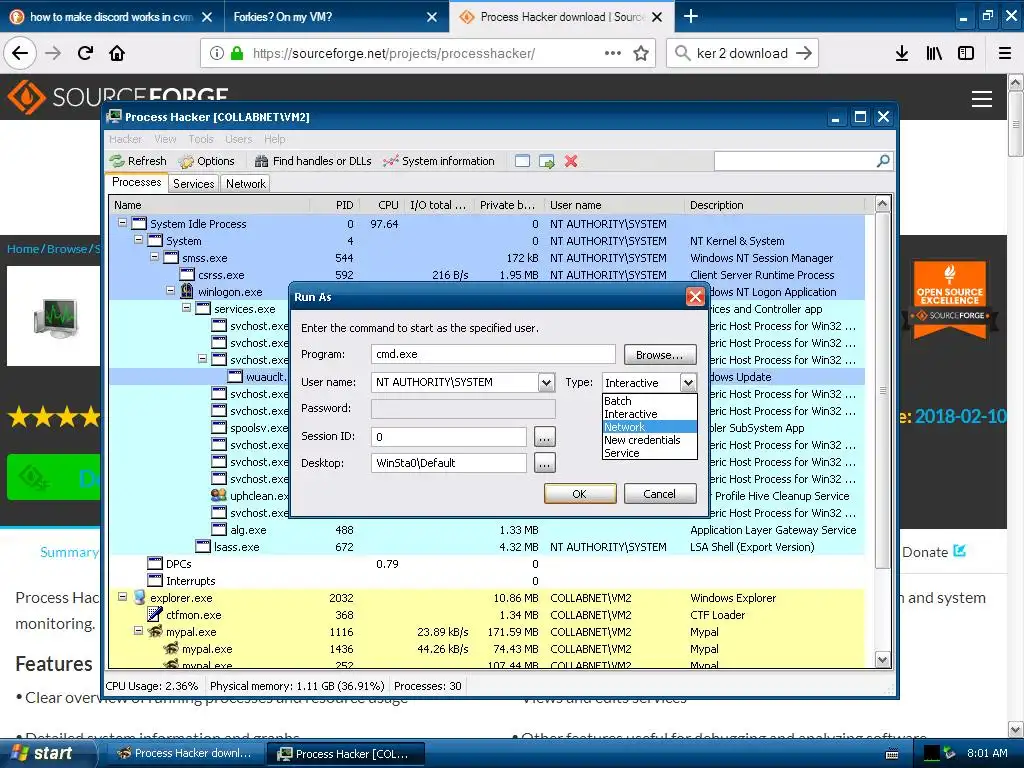The height and width of the screenshot is (768, 1024).
Task: Select the alg.exe process row
Action: [487, 530]
